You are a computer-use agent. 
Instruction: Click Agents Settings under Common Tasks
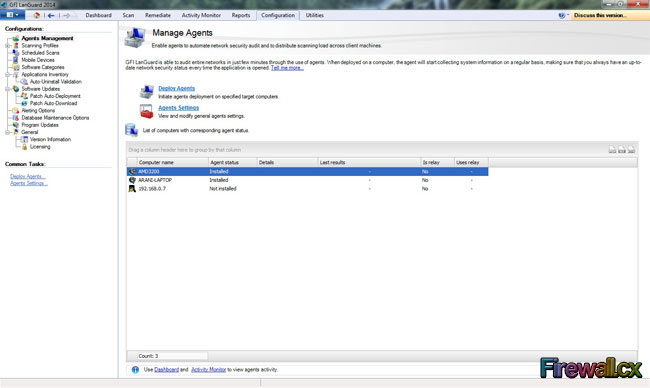pyautogui.click(x=29, y=183)
